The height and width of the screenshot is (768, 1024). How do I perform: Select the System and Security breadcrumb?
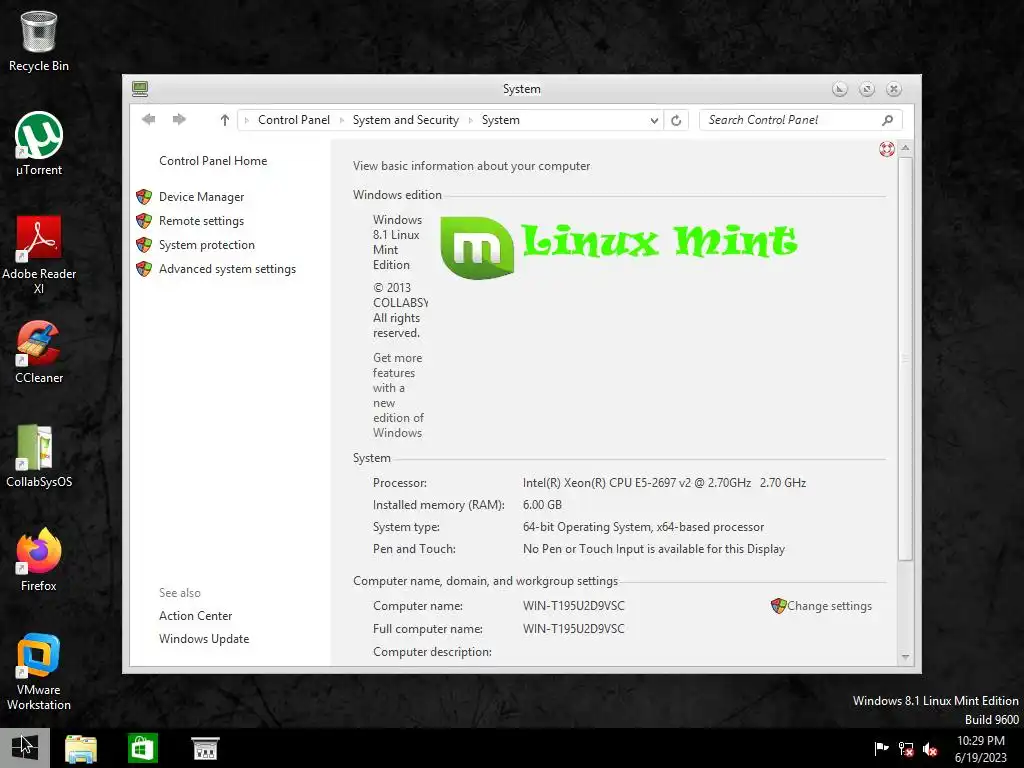406,120
